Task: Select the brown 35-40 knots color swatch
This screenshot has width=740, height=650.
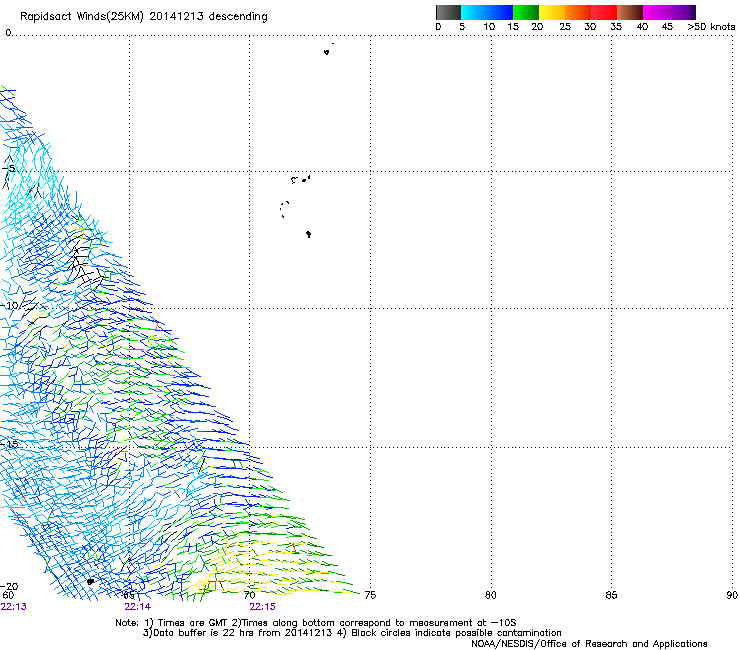Action: (630, 12)
